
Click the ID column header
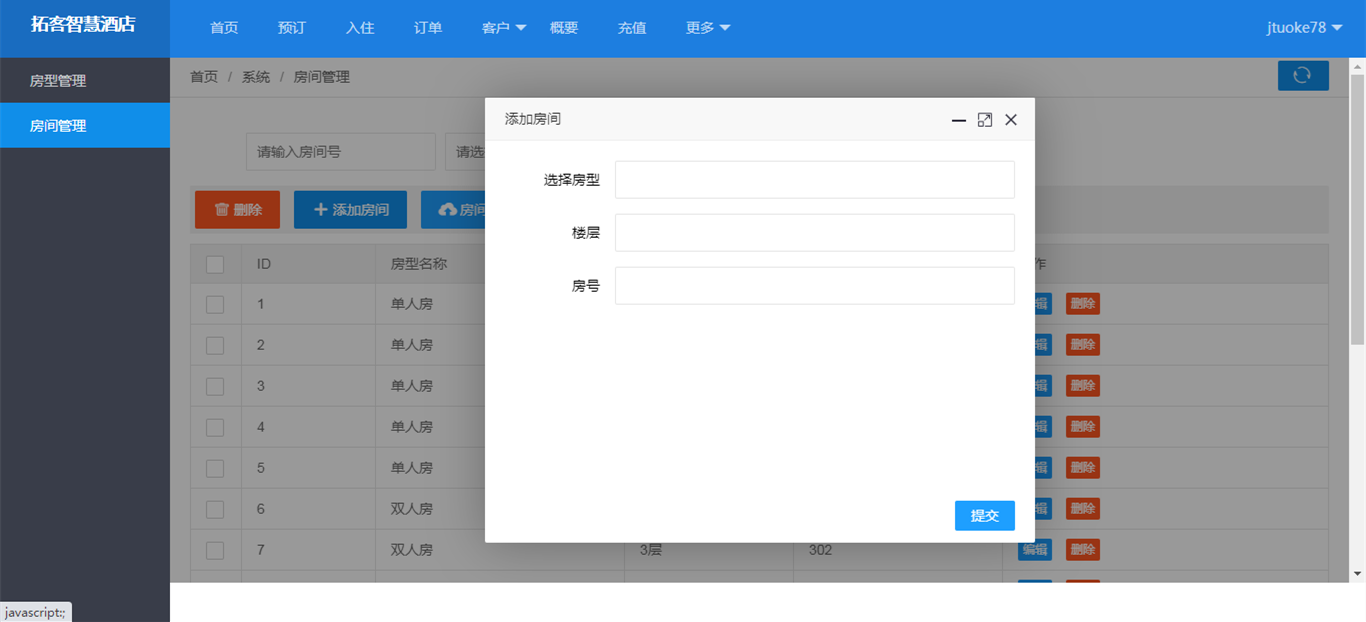264,264
